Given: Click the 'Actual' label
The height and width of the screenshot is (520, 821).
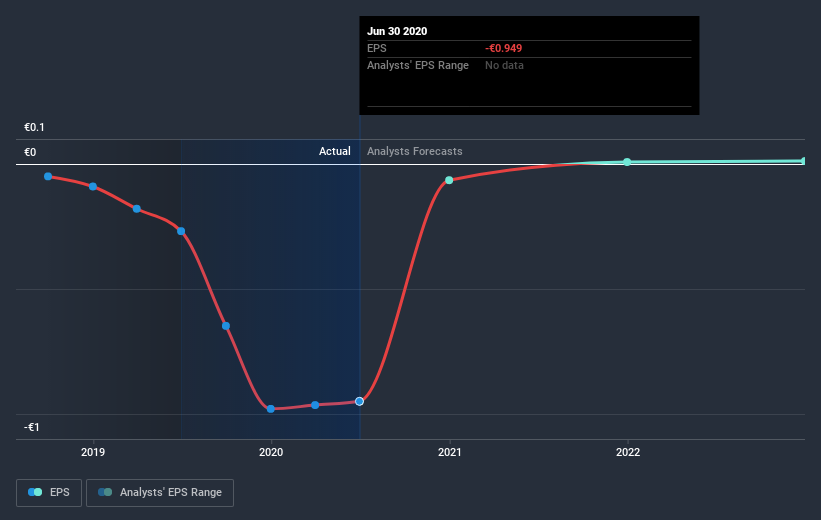Looking at the screenshot, I should point(335,151).
